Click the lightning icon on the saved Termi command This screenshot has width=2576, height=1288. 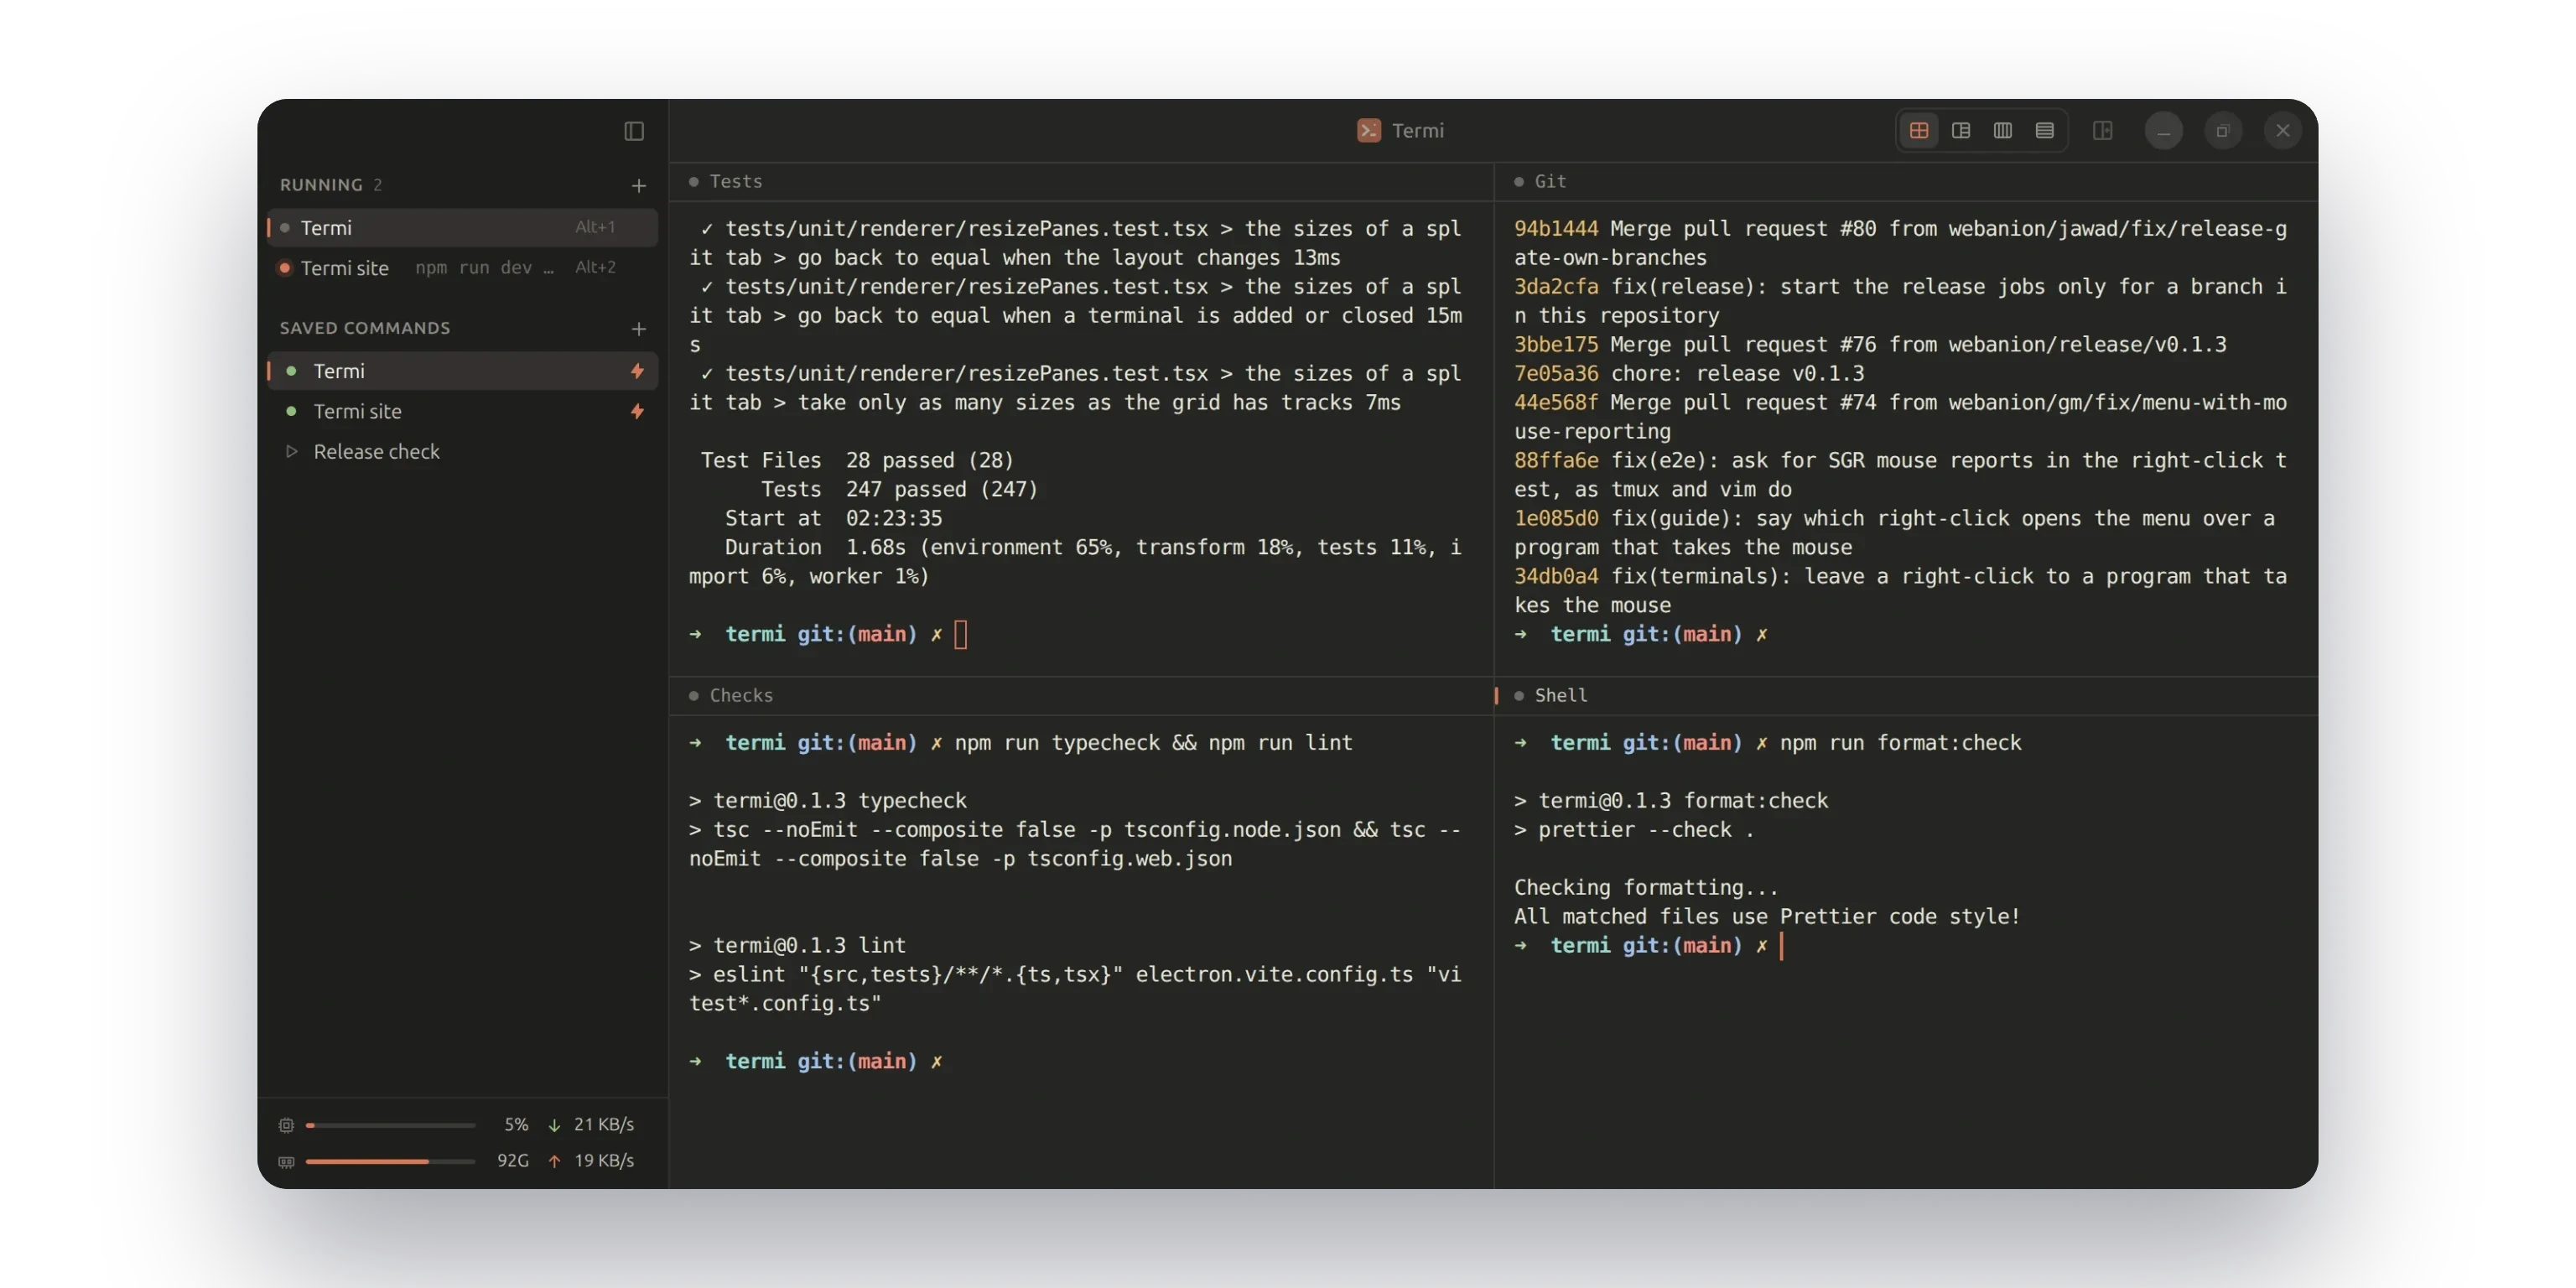pos(637,371)
